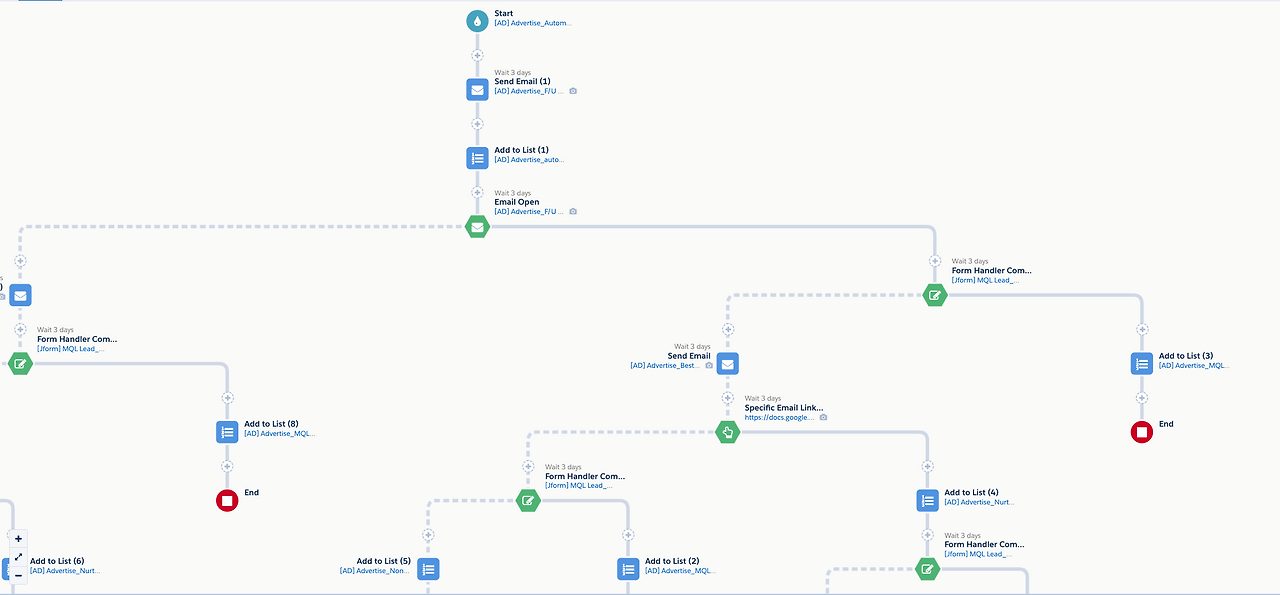This screenshot has height=595, width=1280.
Task: Click camera icon beside the docs.google link
Action: (823, 417)
